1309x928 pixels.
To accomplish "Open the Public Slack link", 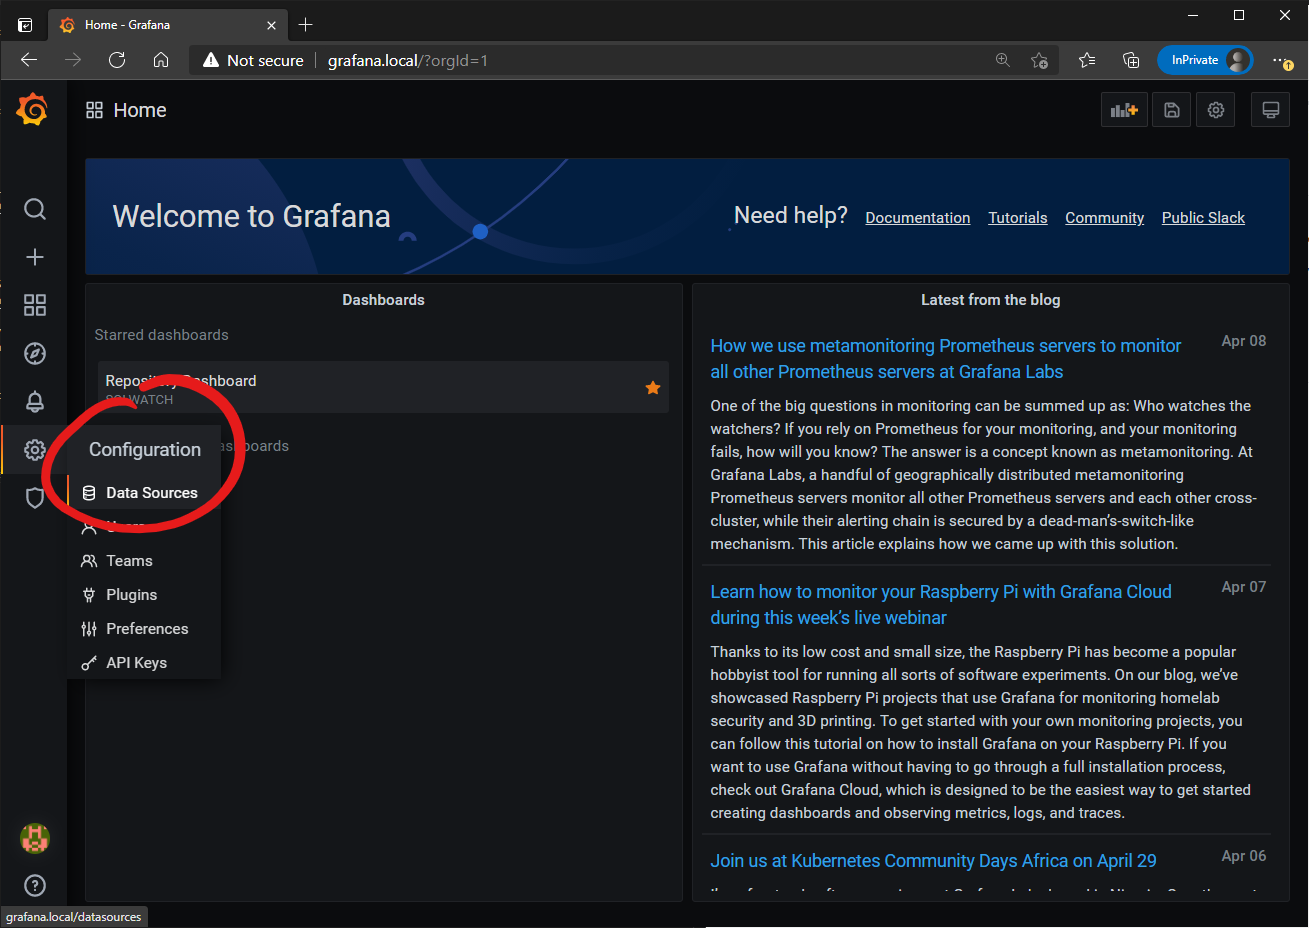I will [x=1203, y=218].
